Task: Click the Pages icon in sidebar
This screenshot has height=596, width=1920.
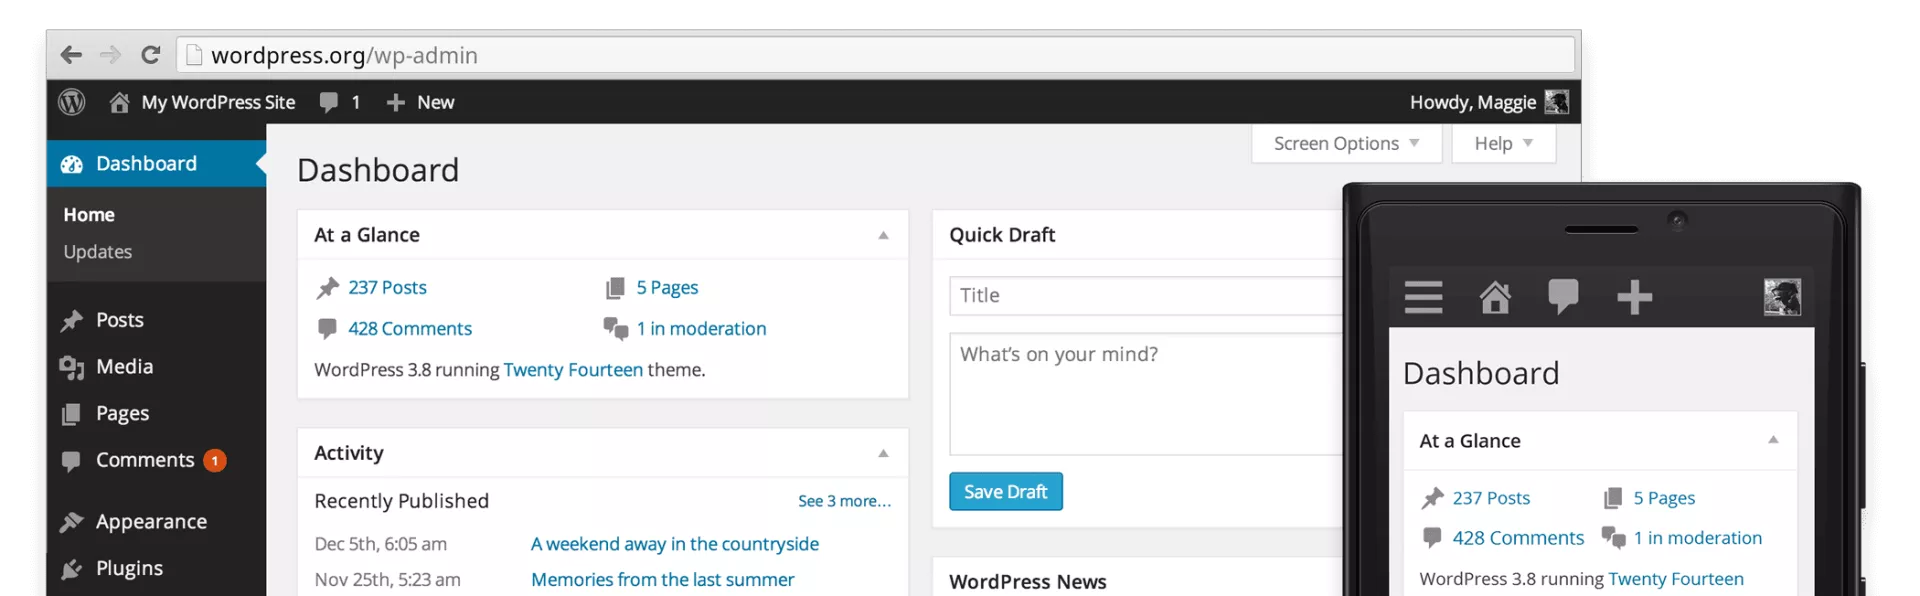Action: [x=71, y=414]
